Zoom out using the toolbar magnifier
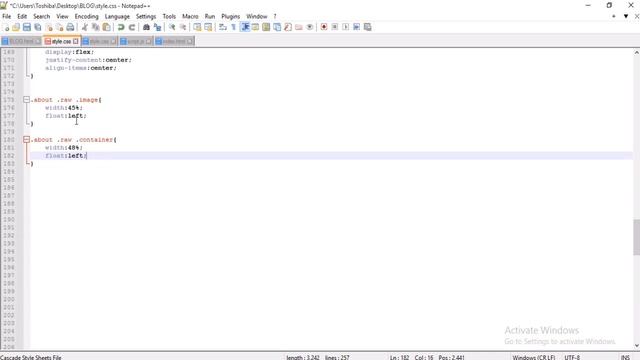Viewport: 640px width, 360px height. (x=183, y=27)
